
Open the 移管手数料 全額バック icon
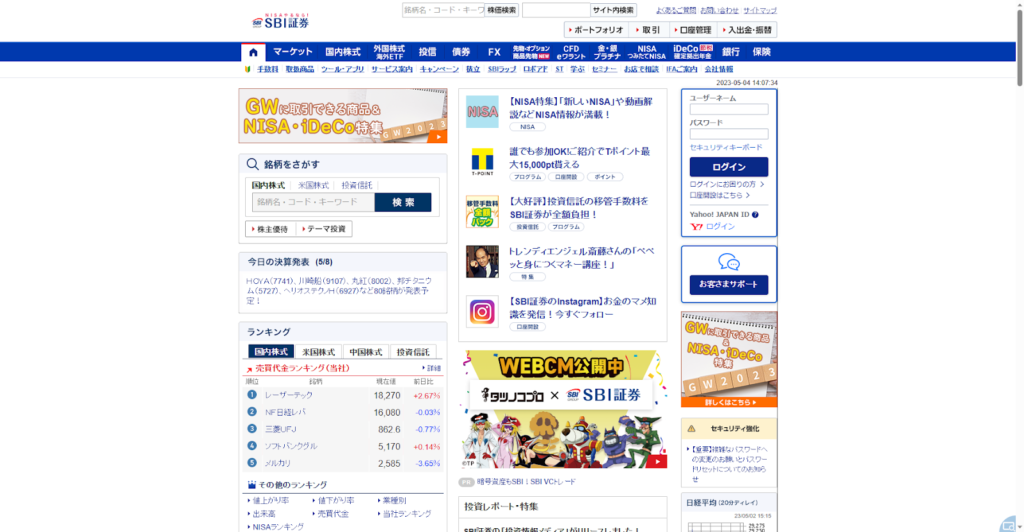[x=482, y=211]
